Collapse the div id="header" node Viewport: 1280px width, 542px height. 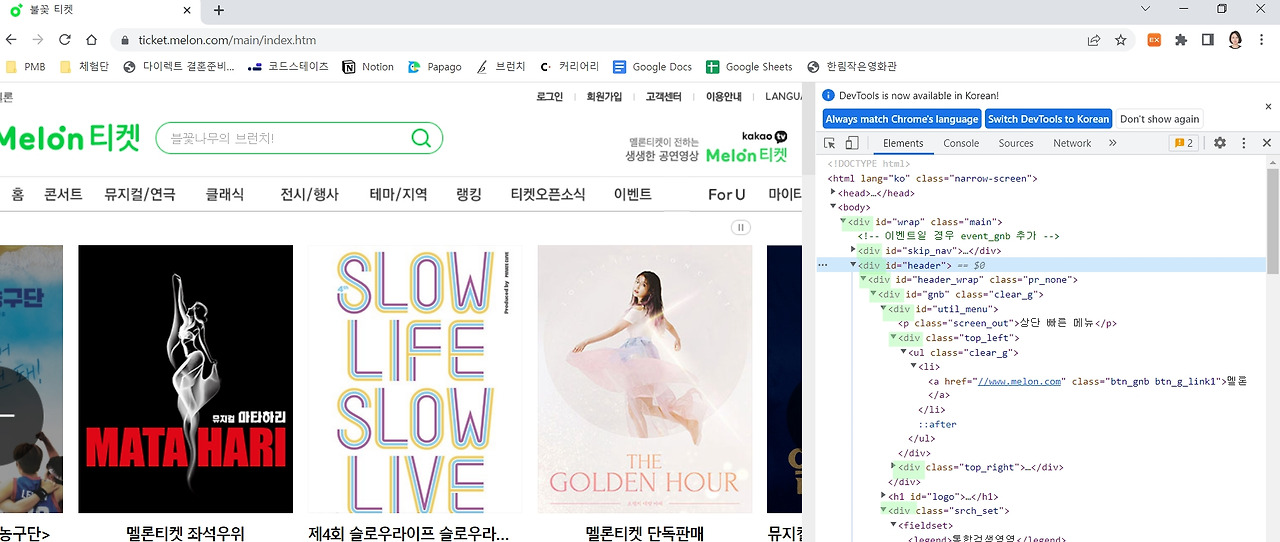[853, 265]
